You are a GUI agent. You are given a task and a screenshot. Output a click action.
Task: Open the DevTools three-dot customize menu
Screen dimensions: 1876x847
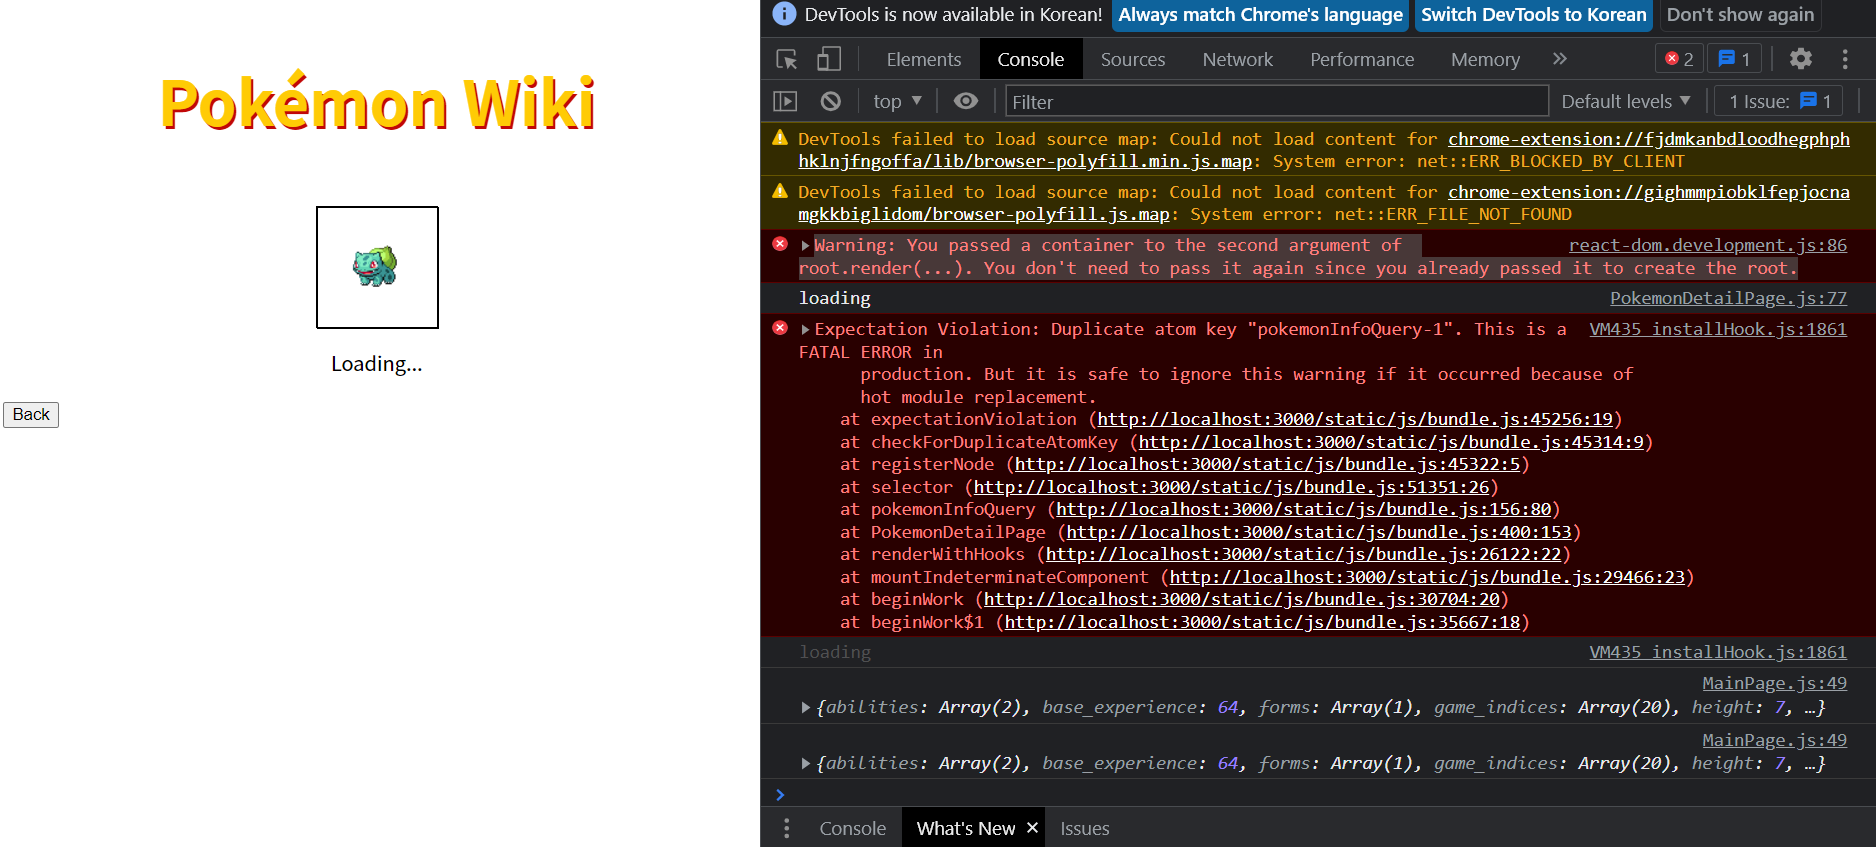[1845, 59]
